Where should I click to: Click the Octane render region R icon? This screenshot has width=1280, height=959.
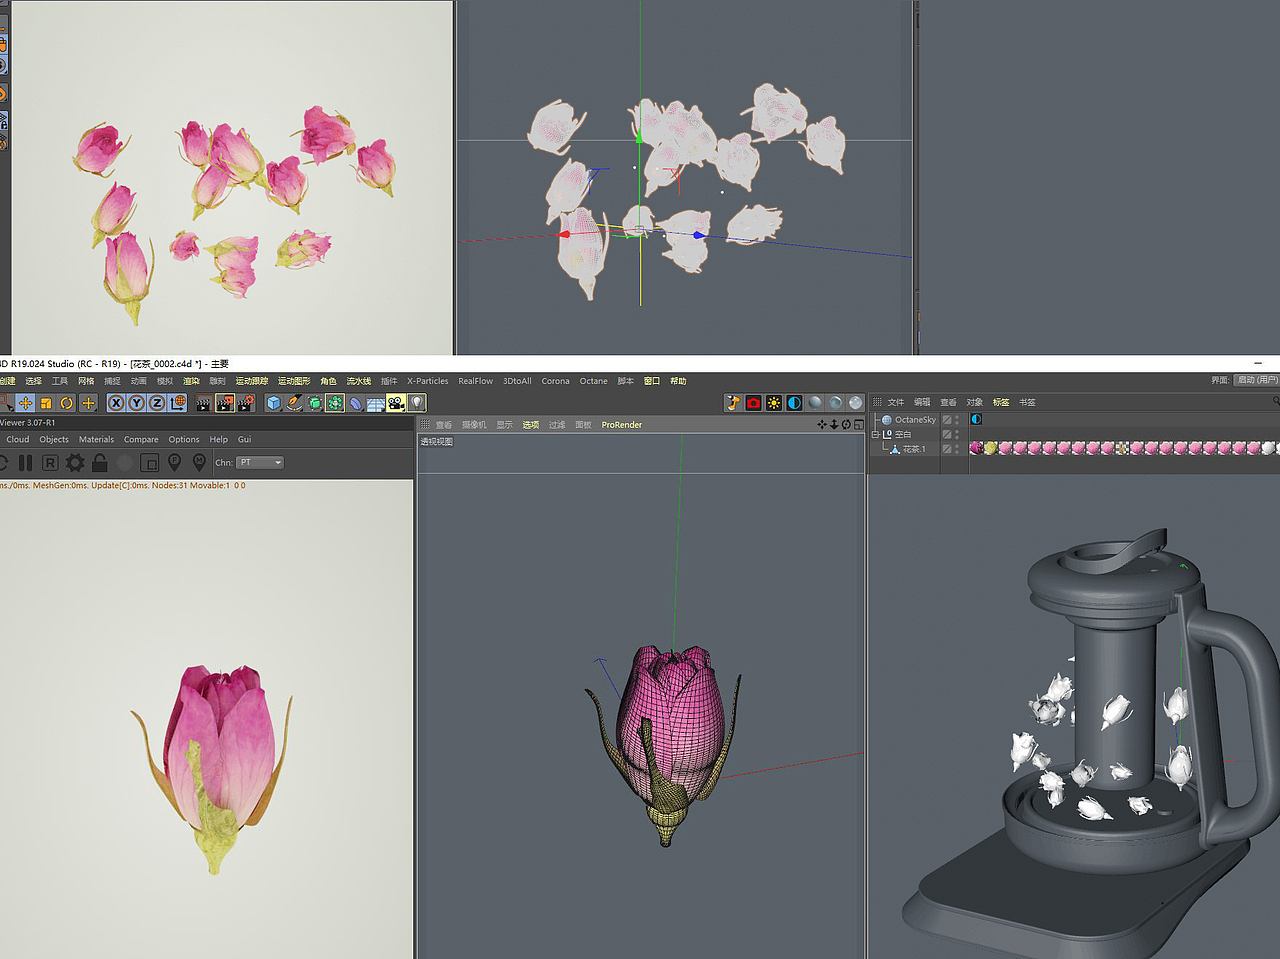coord(50,463)
